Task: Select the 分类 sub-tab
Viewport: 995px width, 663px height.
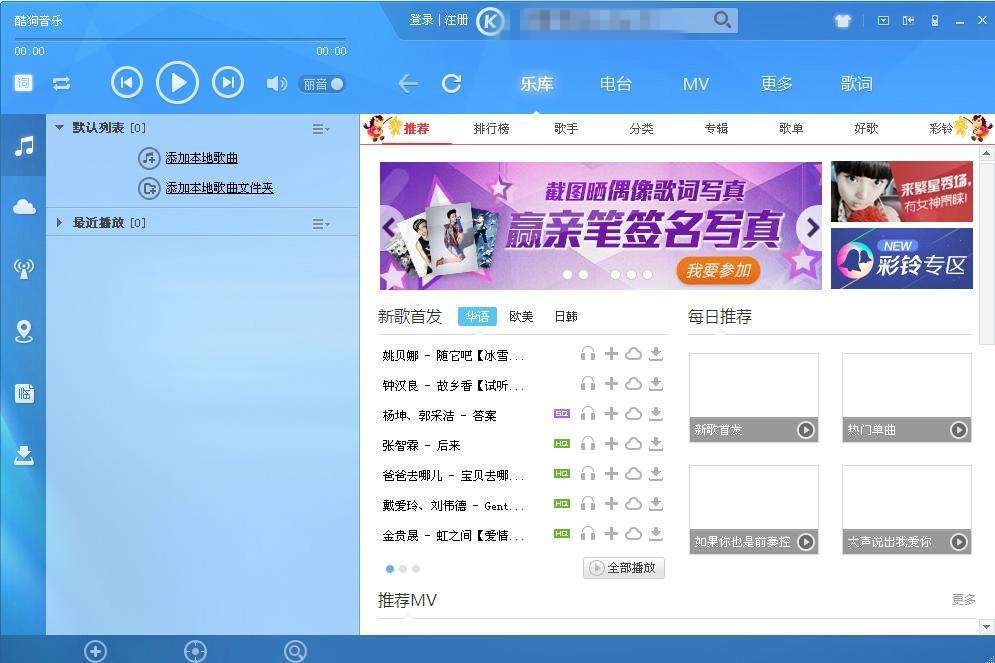Action: (x=642, y=129)
